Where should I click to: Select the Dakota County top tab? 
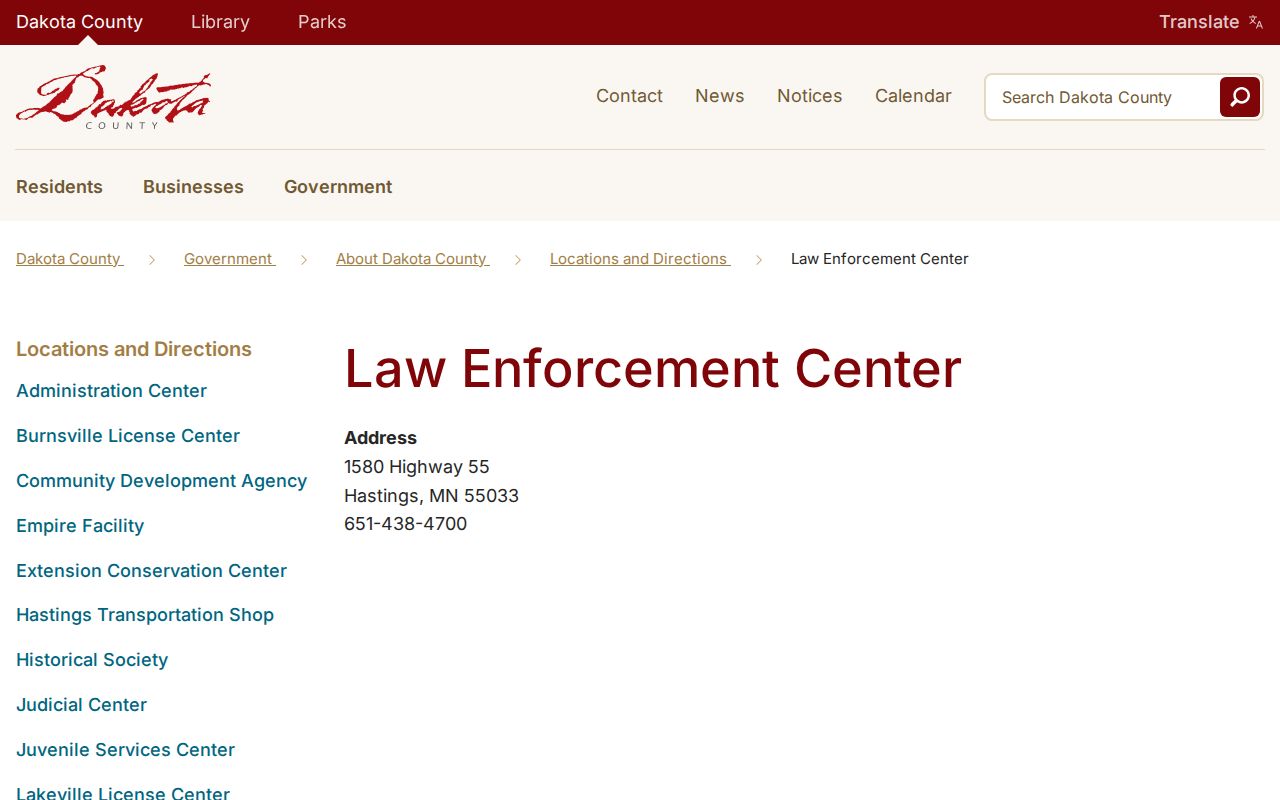point(79,22)
